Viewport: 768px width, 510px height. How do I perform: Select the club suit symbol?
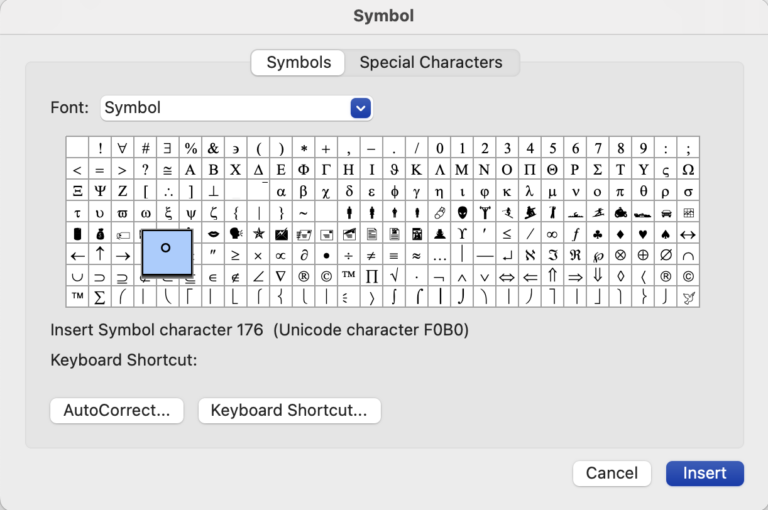[598, 234]
